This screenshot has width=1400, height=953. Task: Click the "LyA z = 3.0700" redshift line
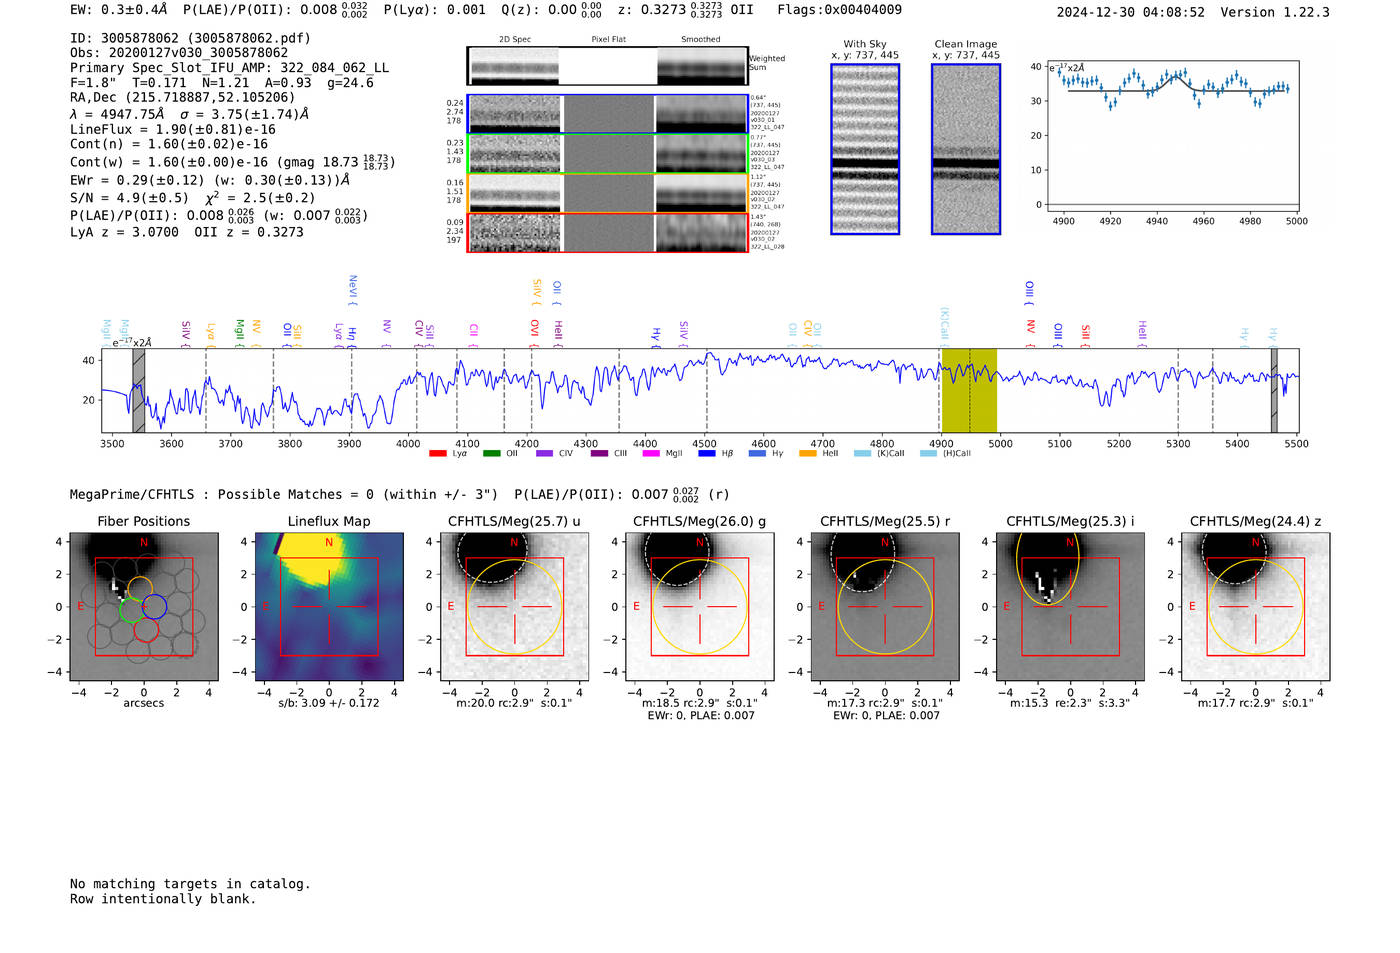(x=124, y=232)
